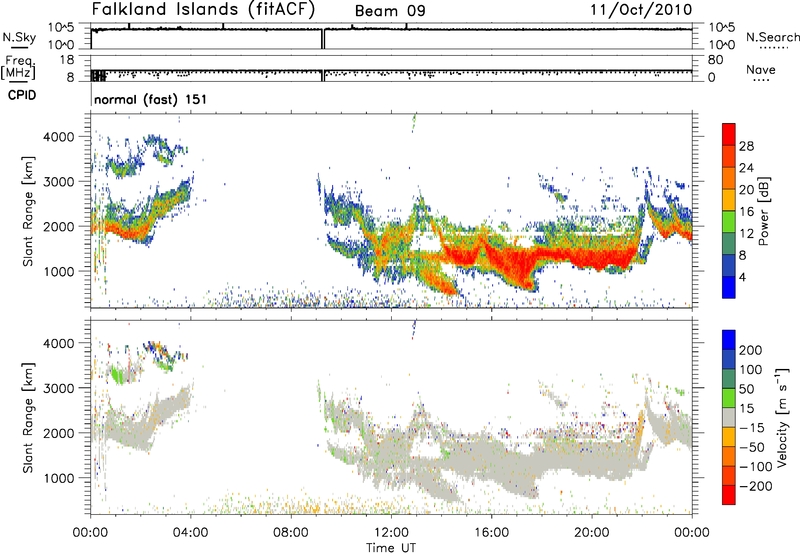Click the red bottom segment of Velocity color bar

click(x=729, y=495)
